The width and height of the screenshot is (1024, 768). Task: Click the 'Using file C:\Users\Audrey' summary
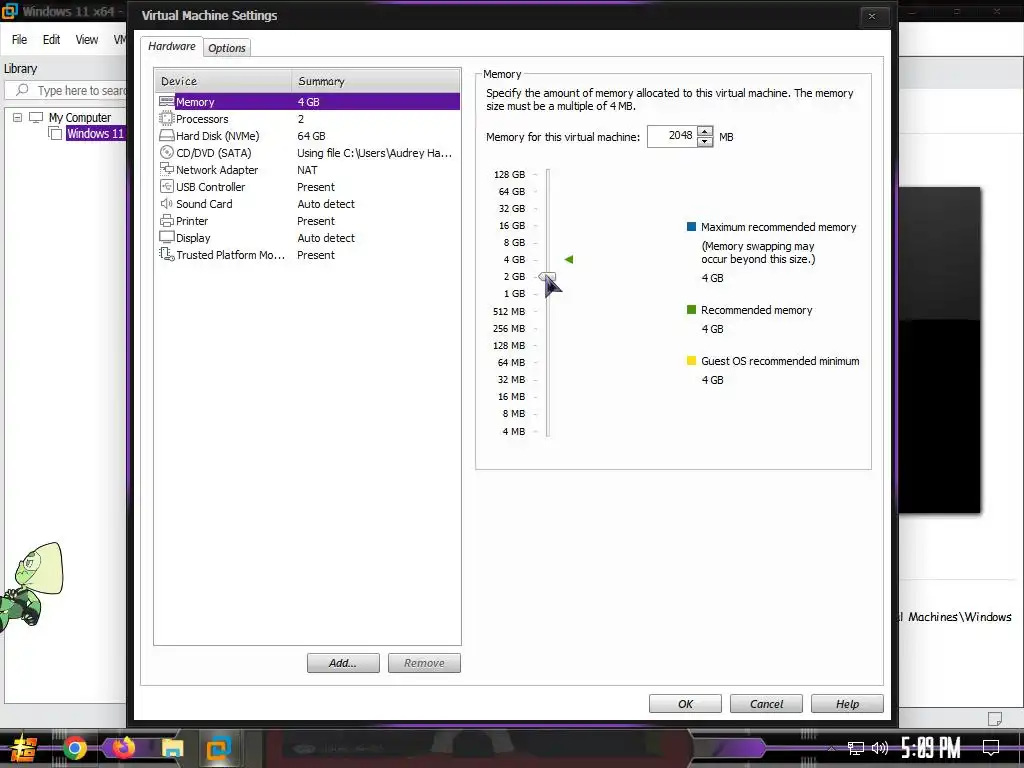374,153
